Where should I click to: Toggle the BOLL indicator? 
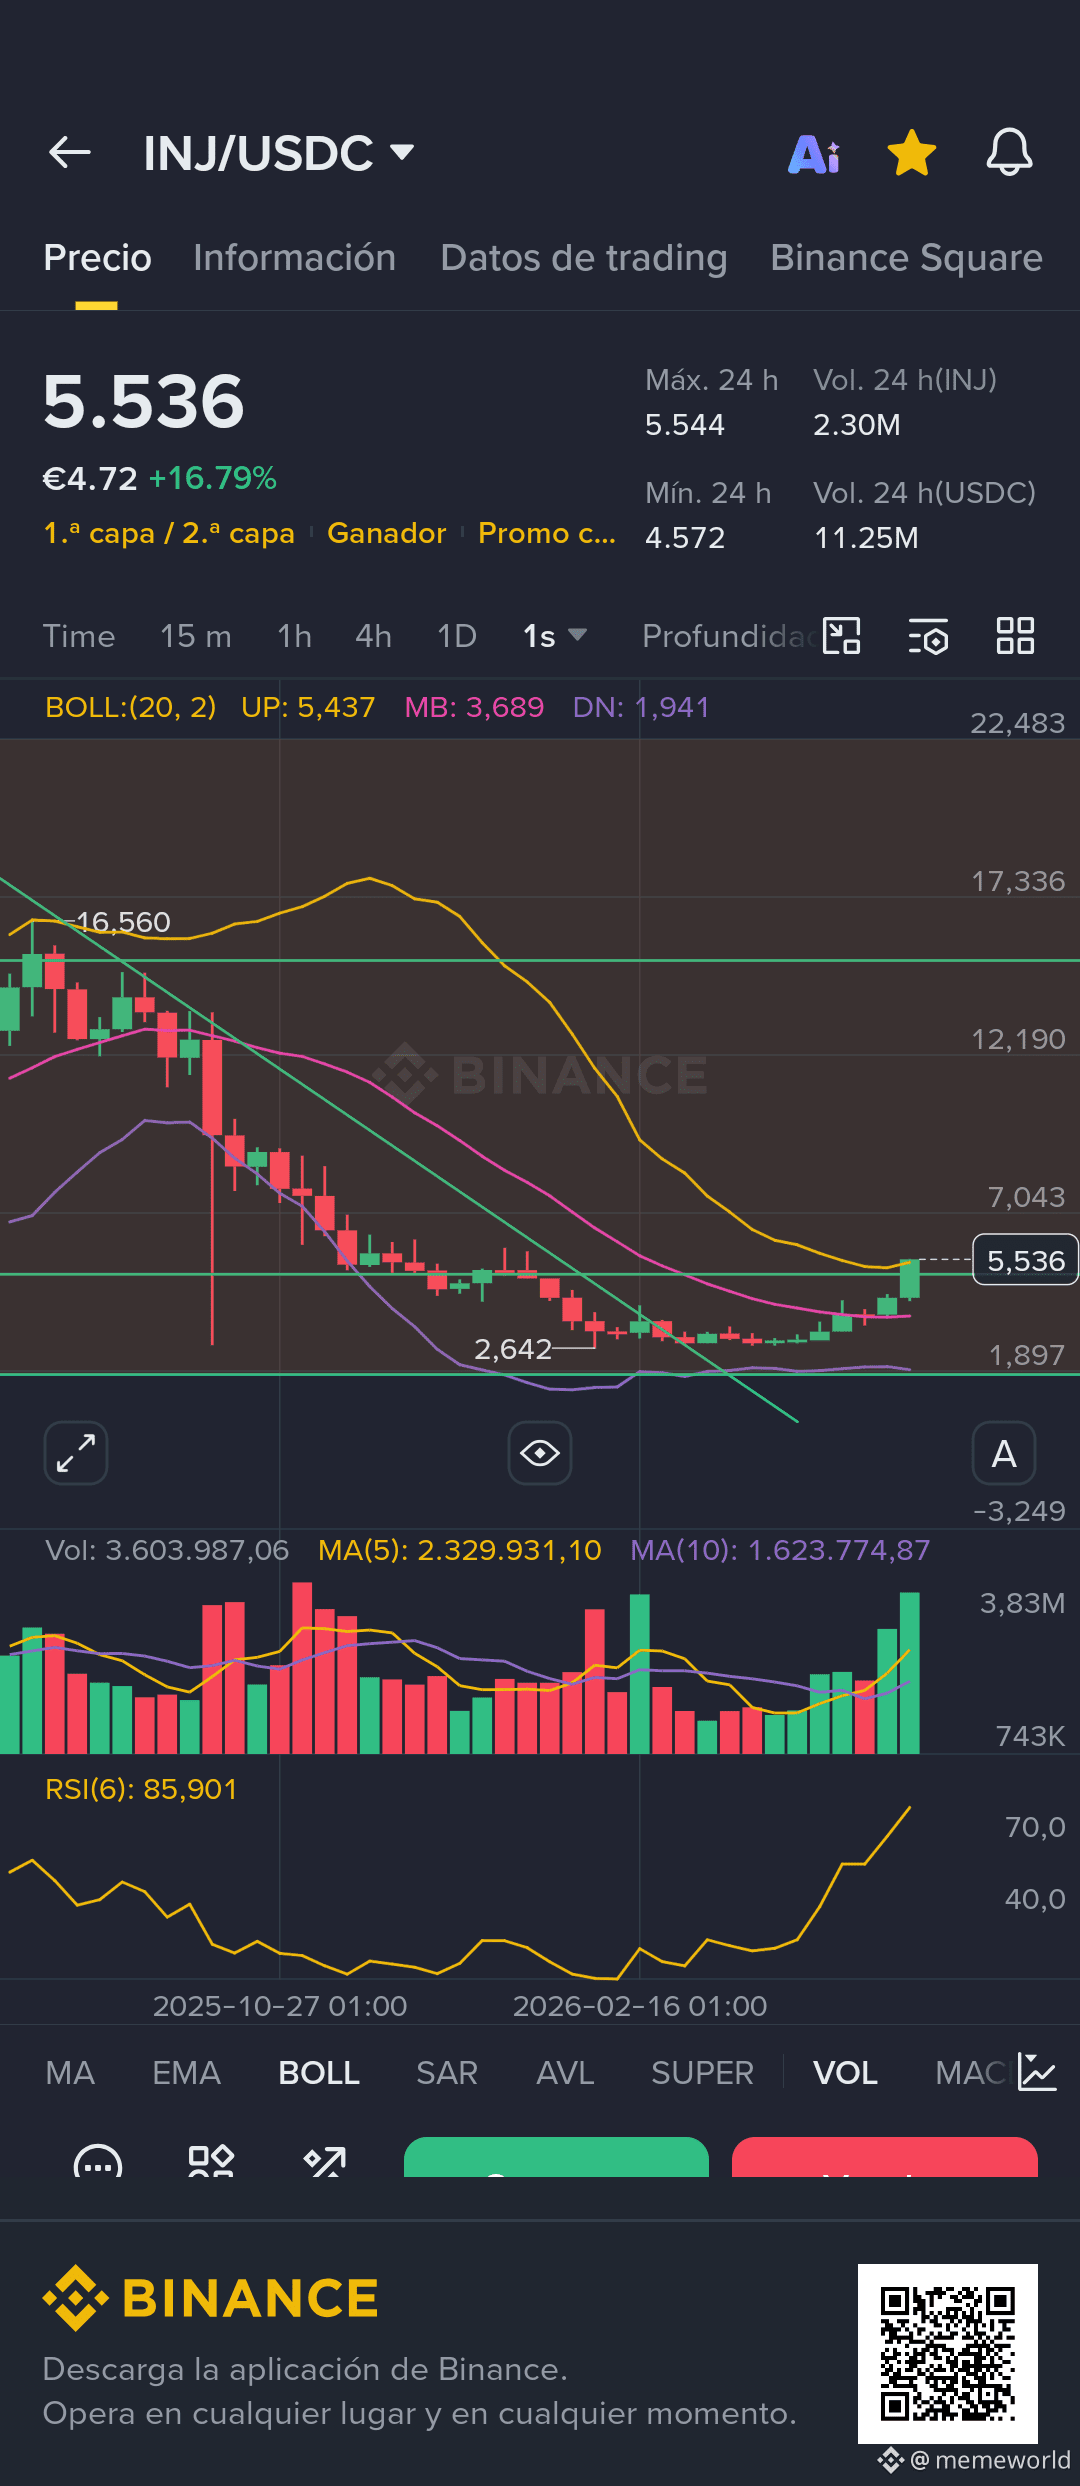pyautogui.click(x=319, y=2073)
